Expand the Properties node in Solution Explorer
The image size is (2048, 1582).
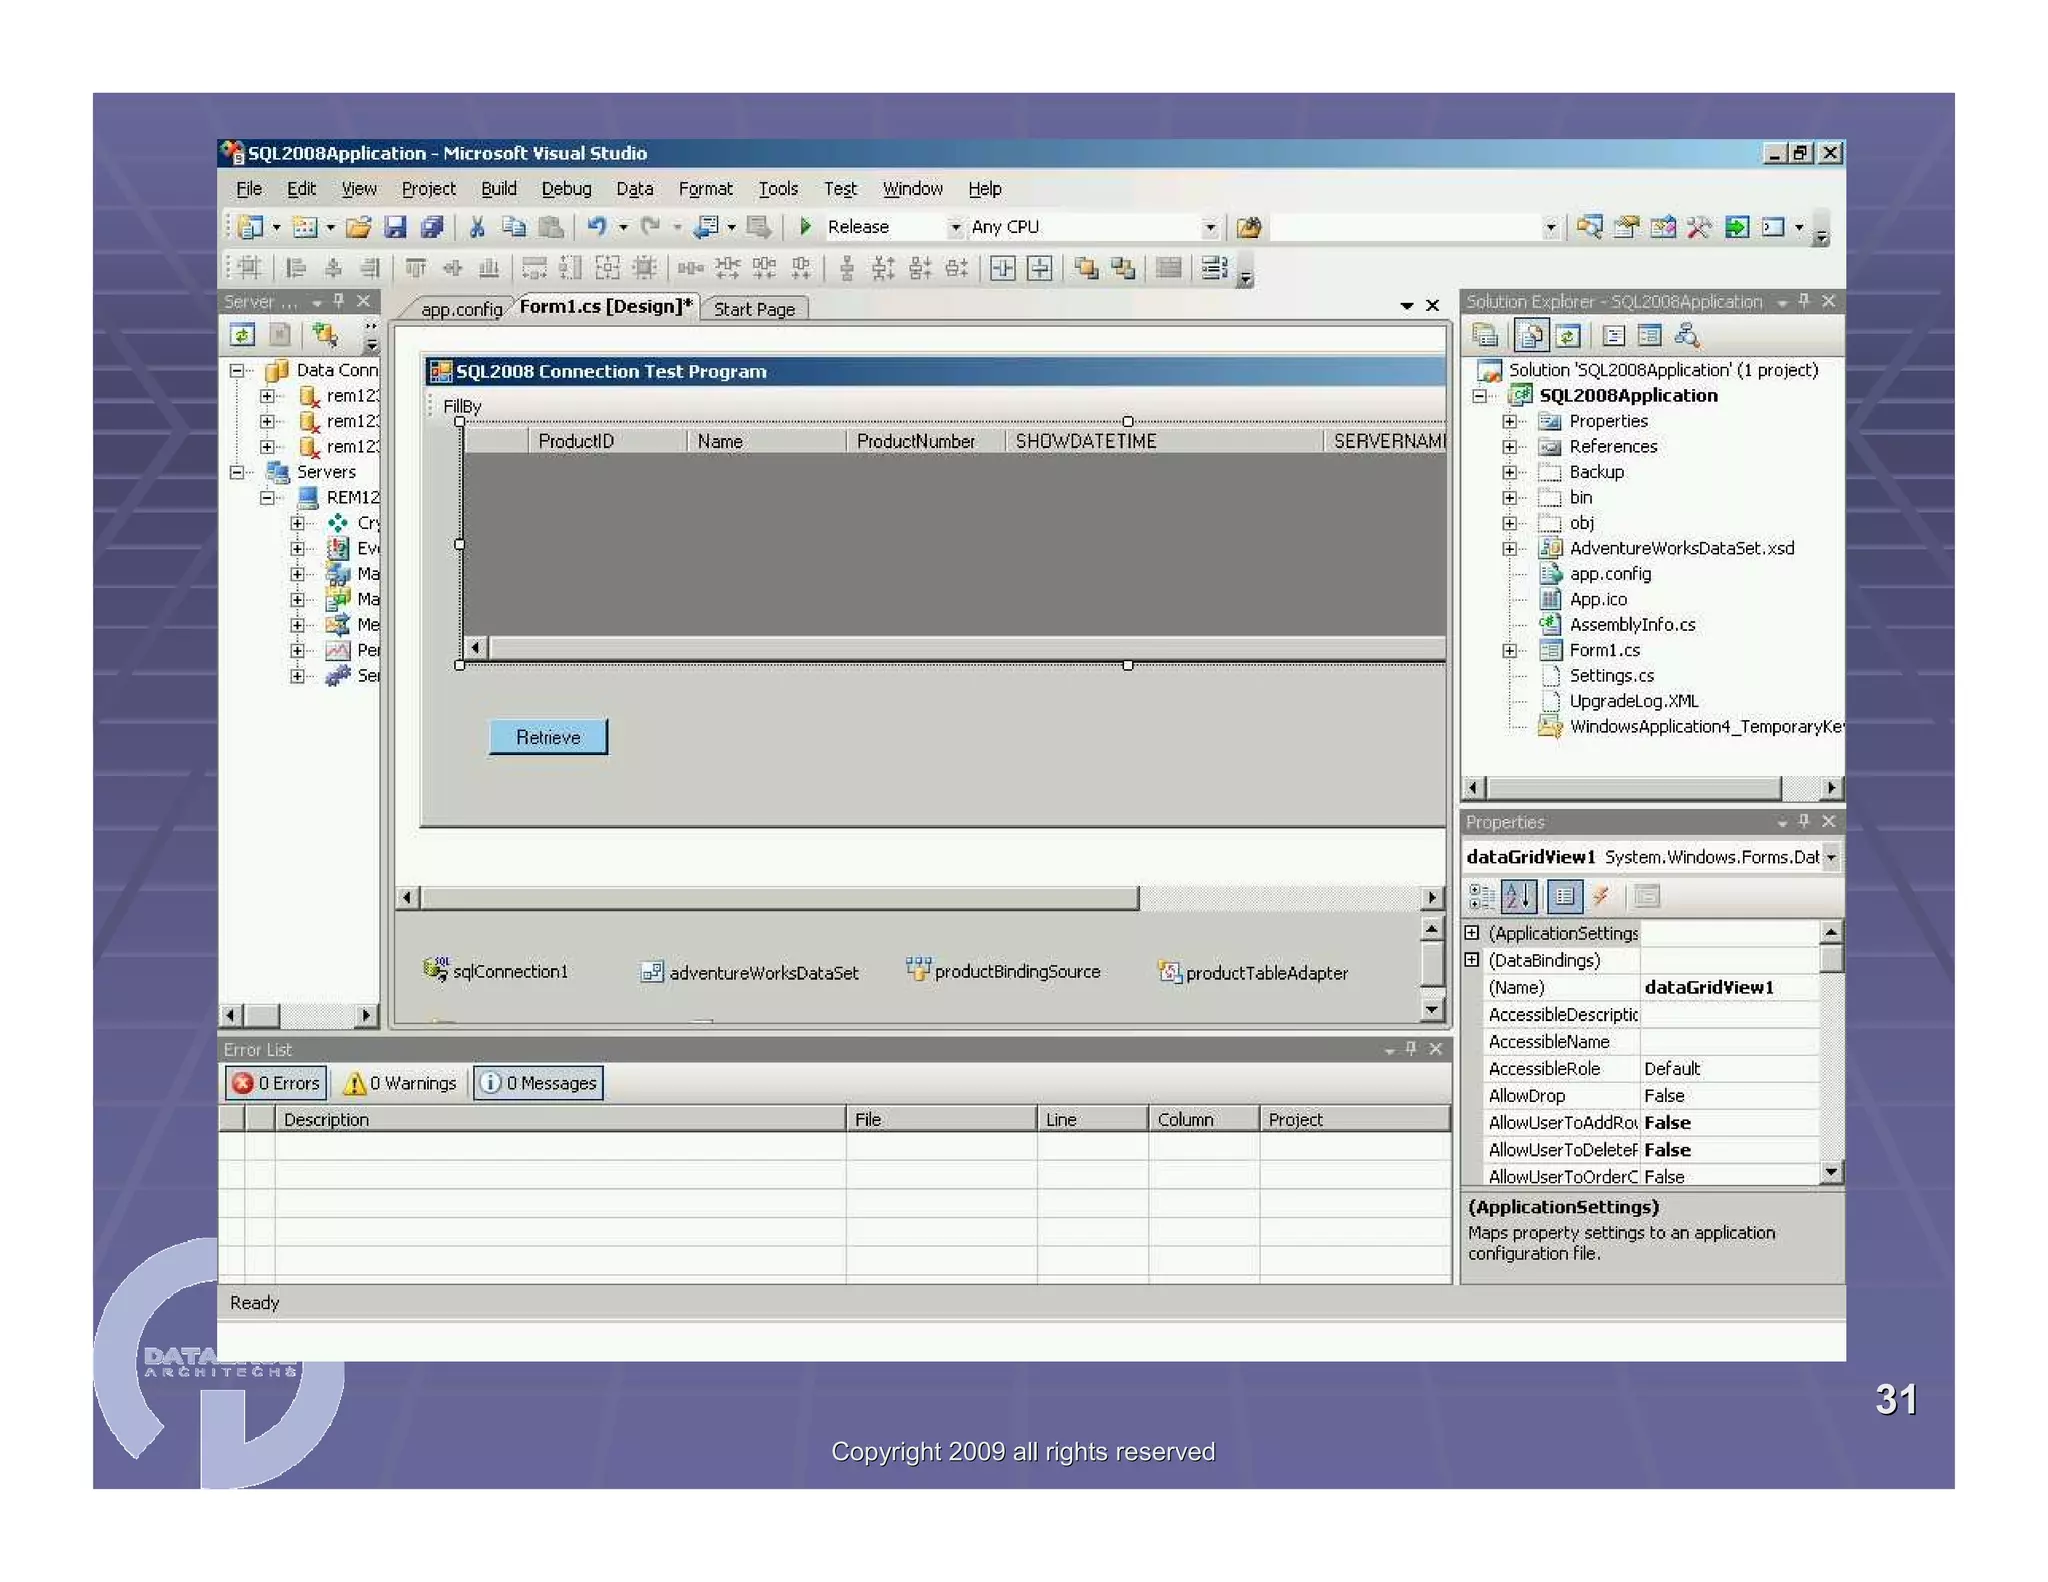[1510, 421]
